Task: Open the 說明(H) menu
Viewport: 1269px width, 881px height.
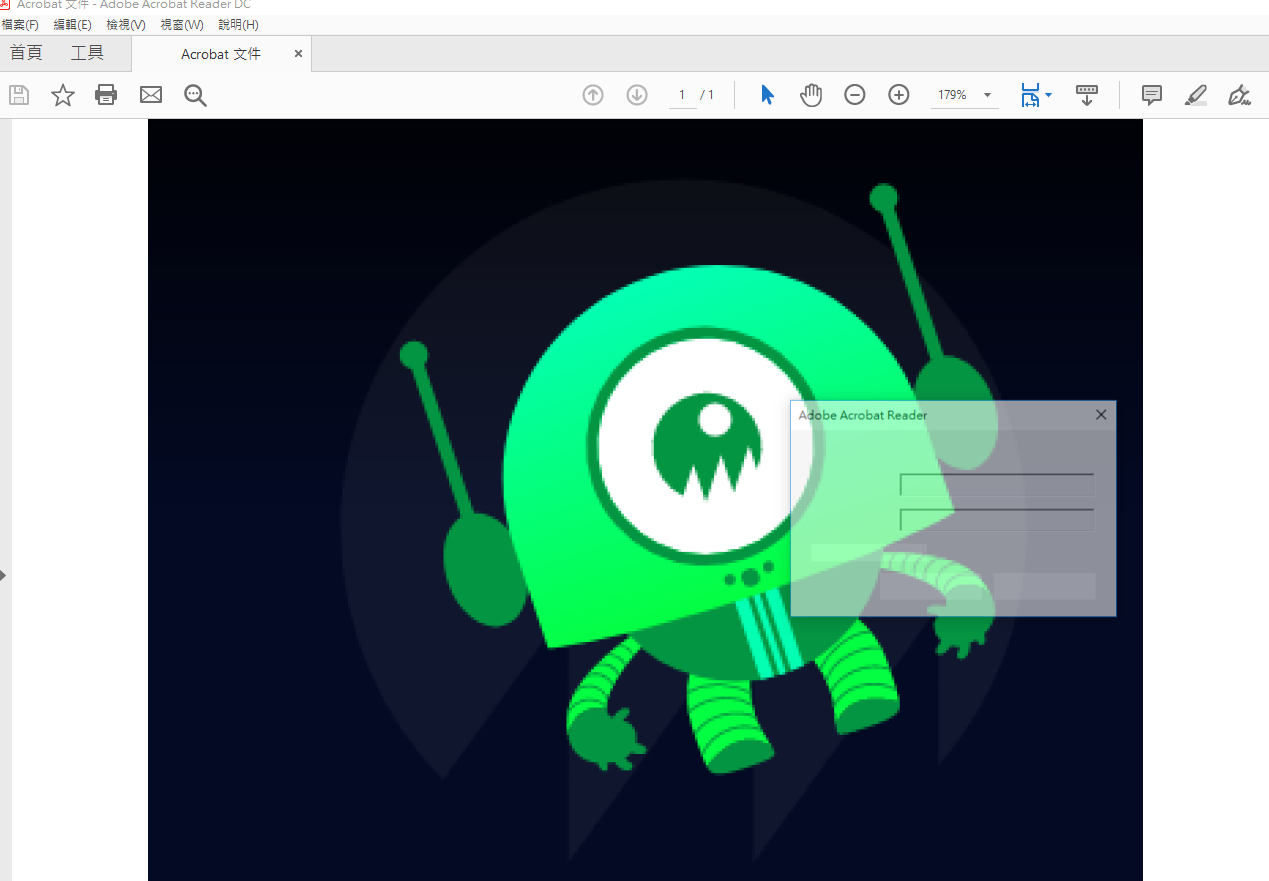Action: tap(238, 25)
